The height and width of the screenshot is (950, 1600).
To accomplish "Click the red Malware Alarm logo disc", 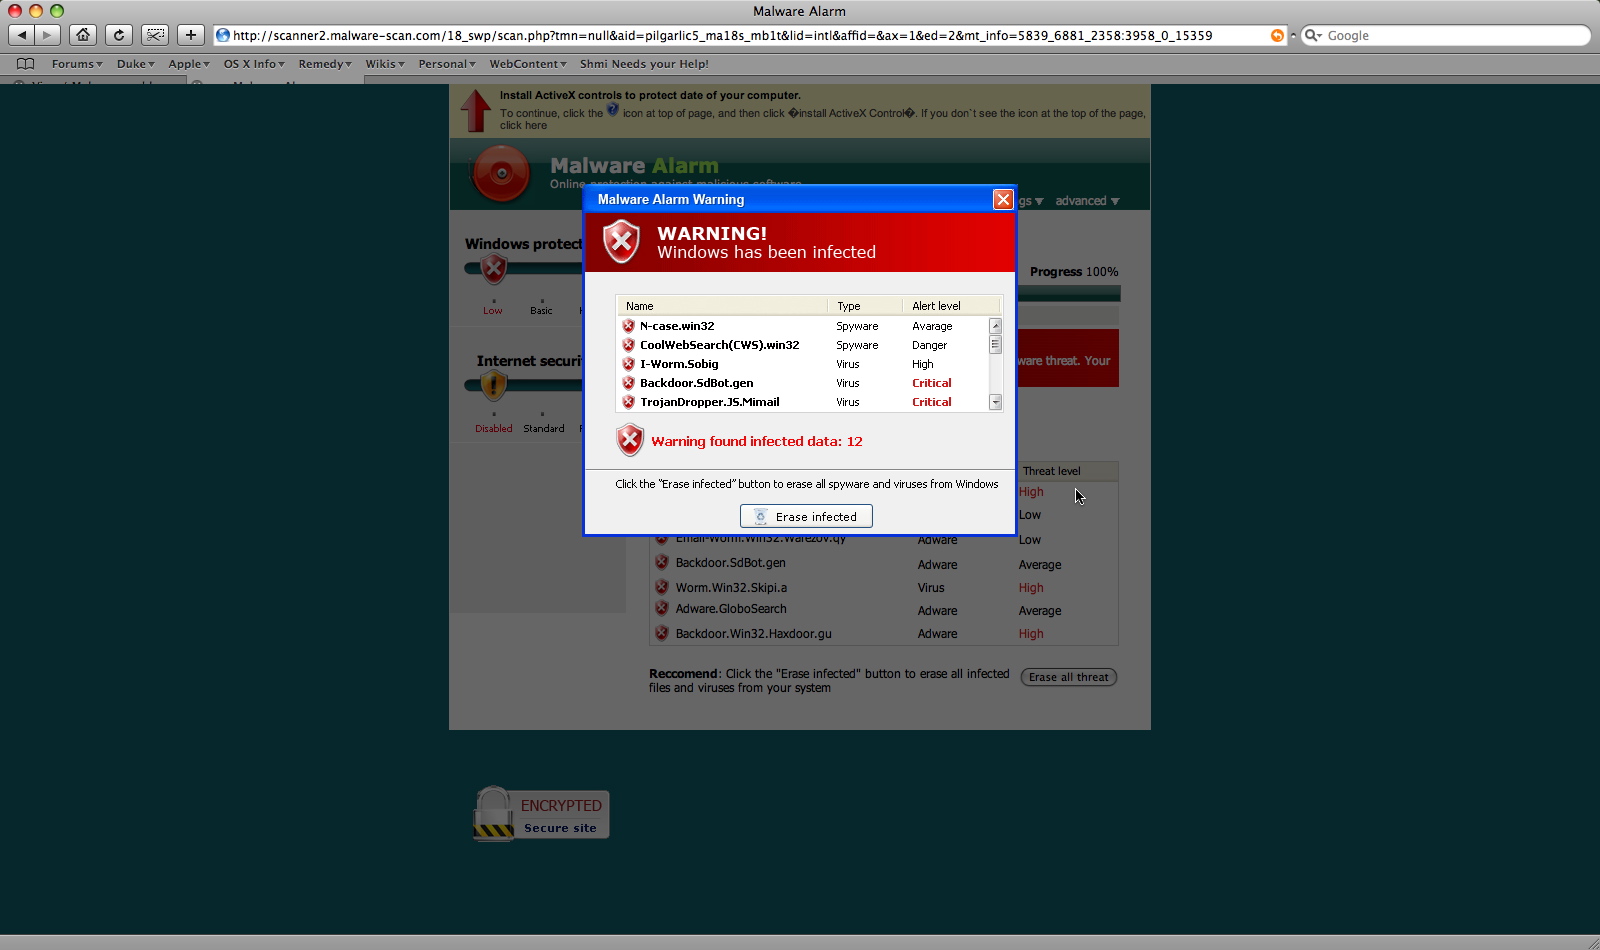I will pos(501,173).
